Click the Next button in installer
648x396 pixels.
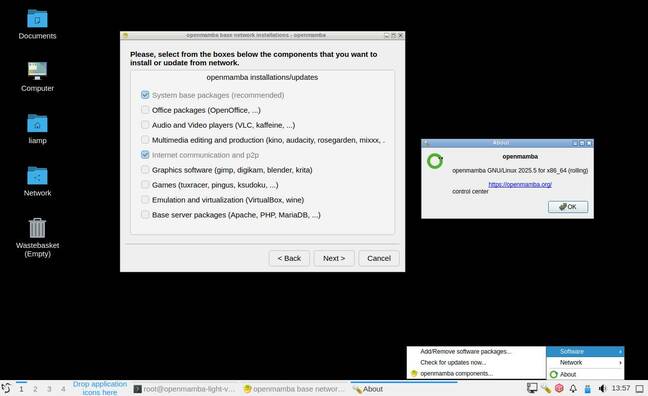(x=334, y=258)
